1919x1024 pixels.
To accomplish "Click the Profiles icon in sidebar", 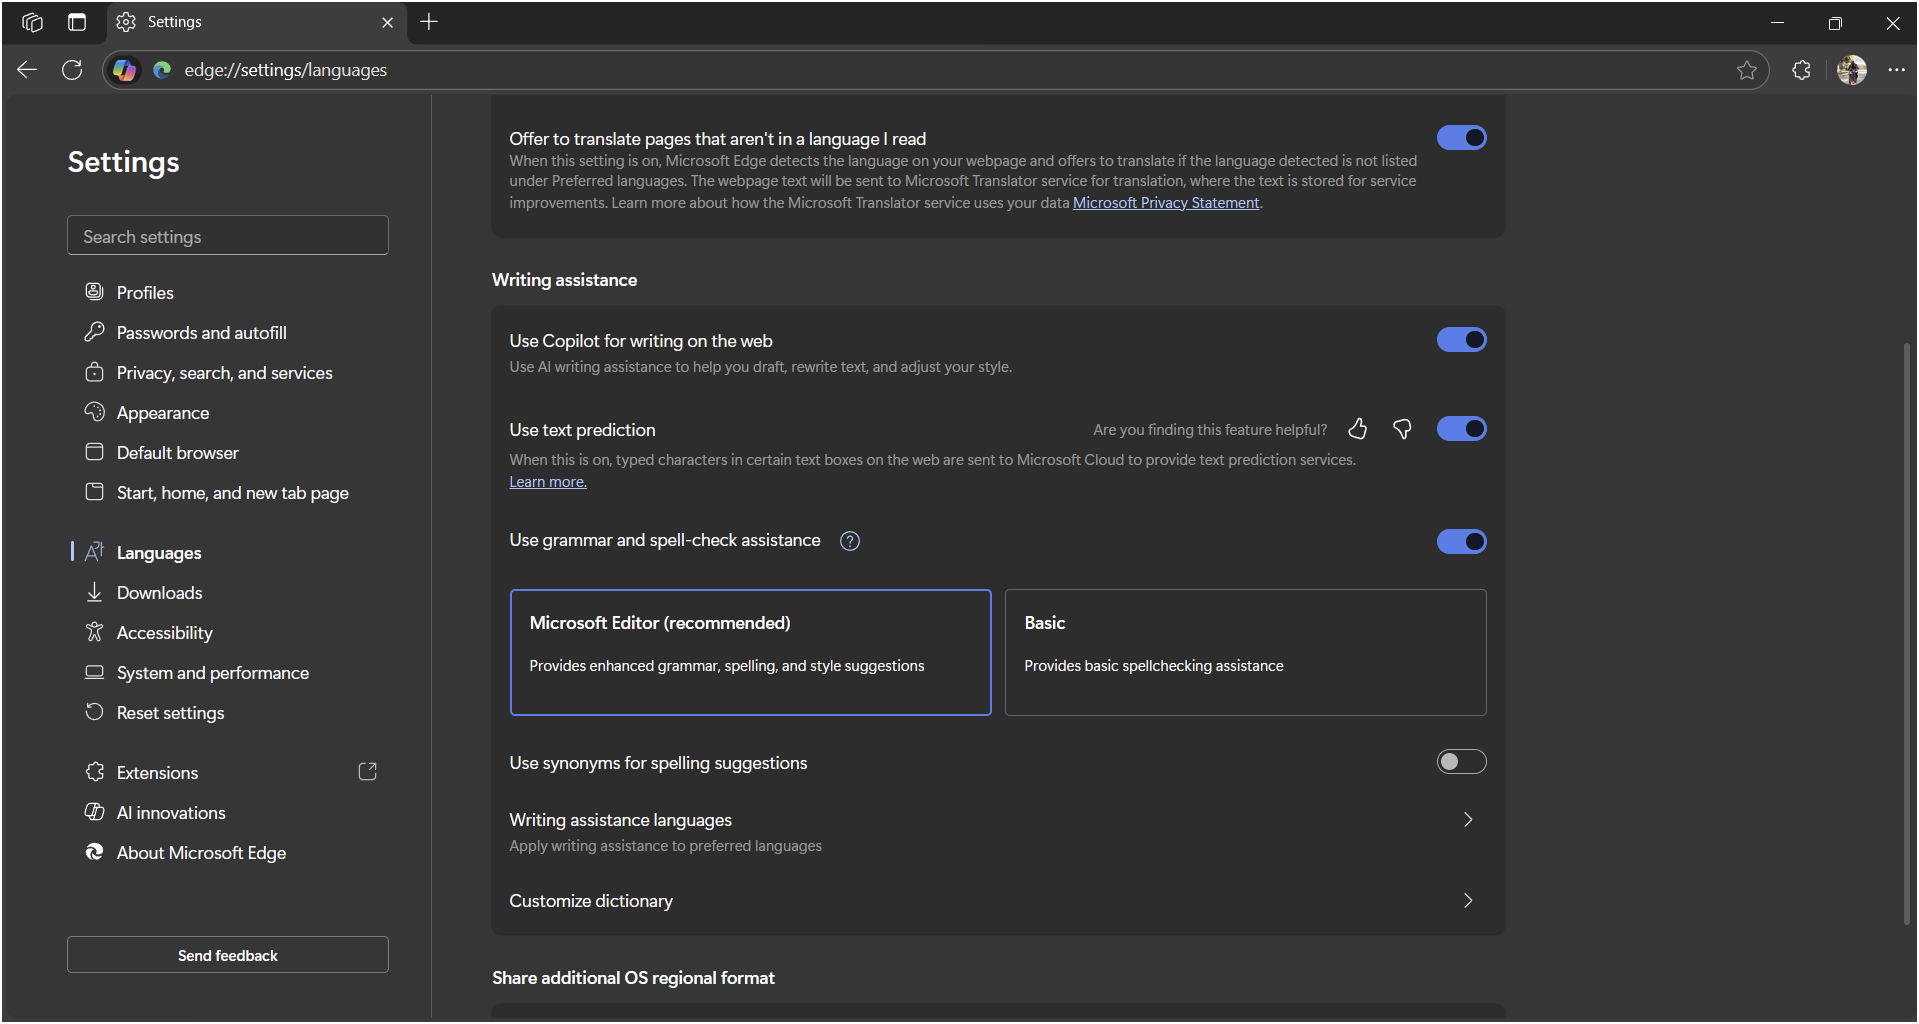I will tap(94, 291).
